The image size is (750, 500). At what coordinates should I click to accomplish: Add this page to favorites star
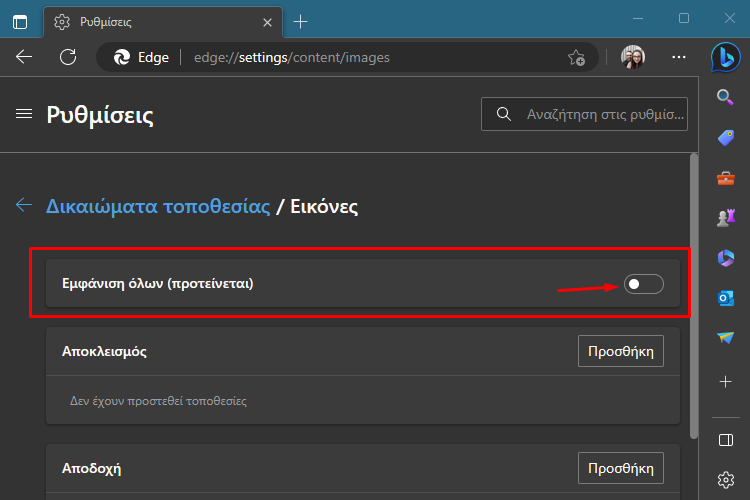tap(576, 58)
